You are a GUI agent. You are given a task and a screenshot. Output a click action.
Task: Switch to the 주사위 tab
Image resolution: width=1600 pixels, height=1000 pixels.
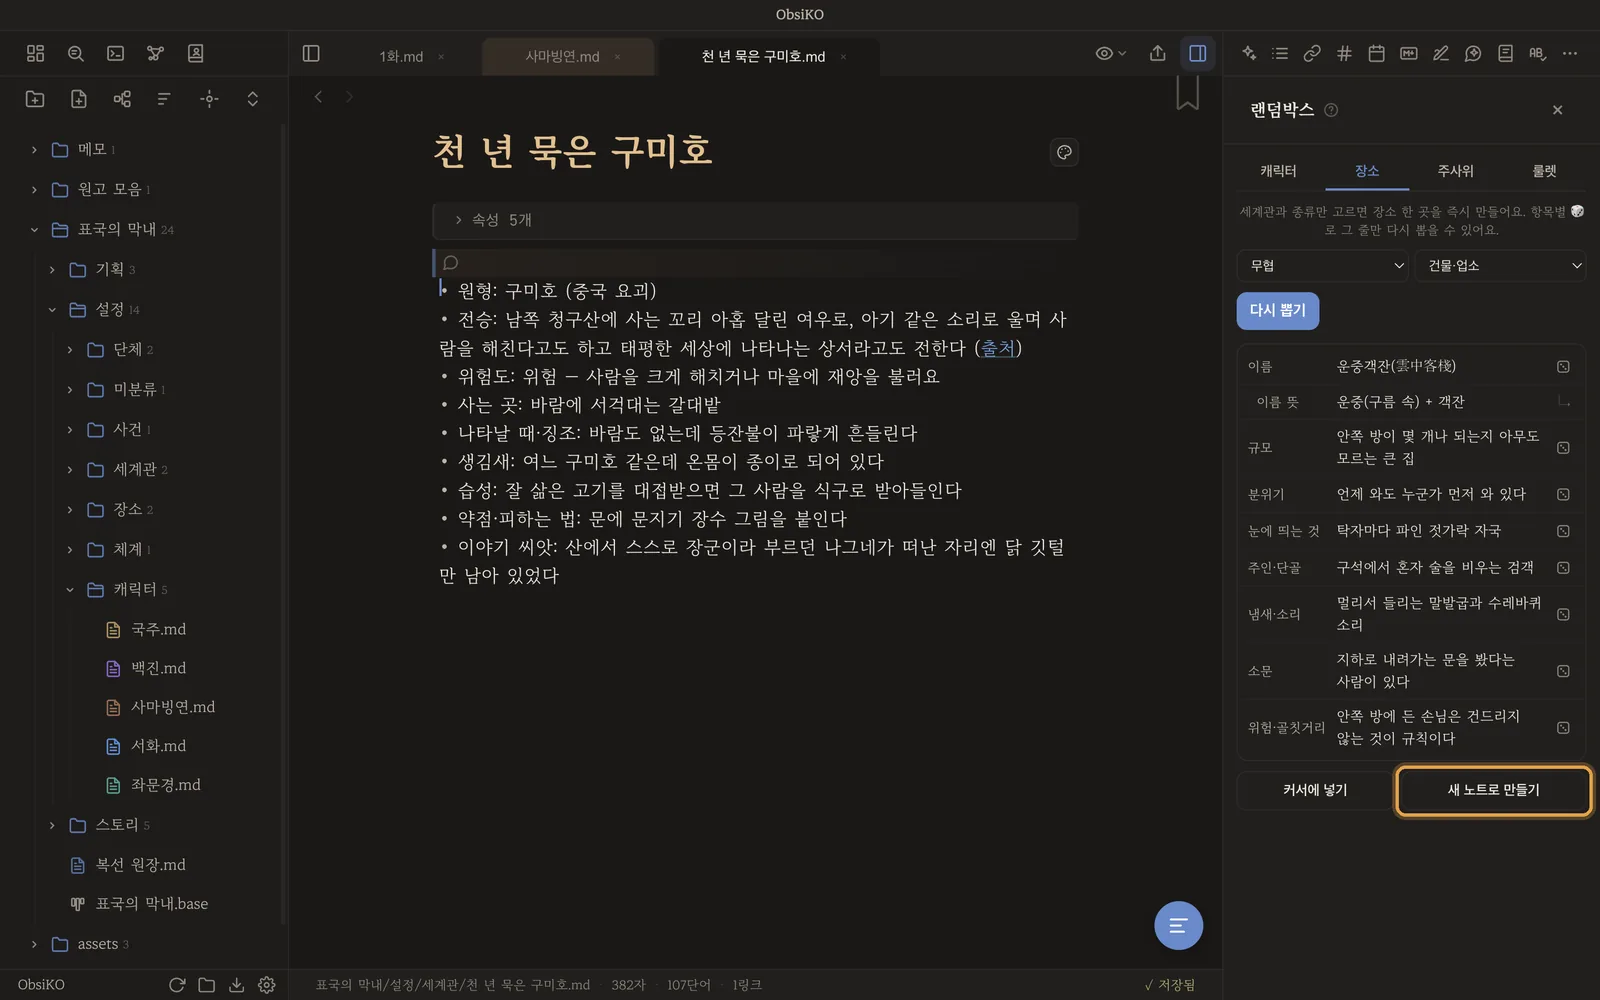(x=1455, y=171)
